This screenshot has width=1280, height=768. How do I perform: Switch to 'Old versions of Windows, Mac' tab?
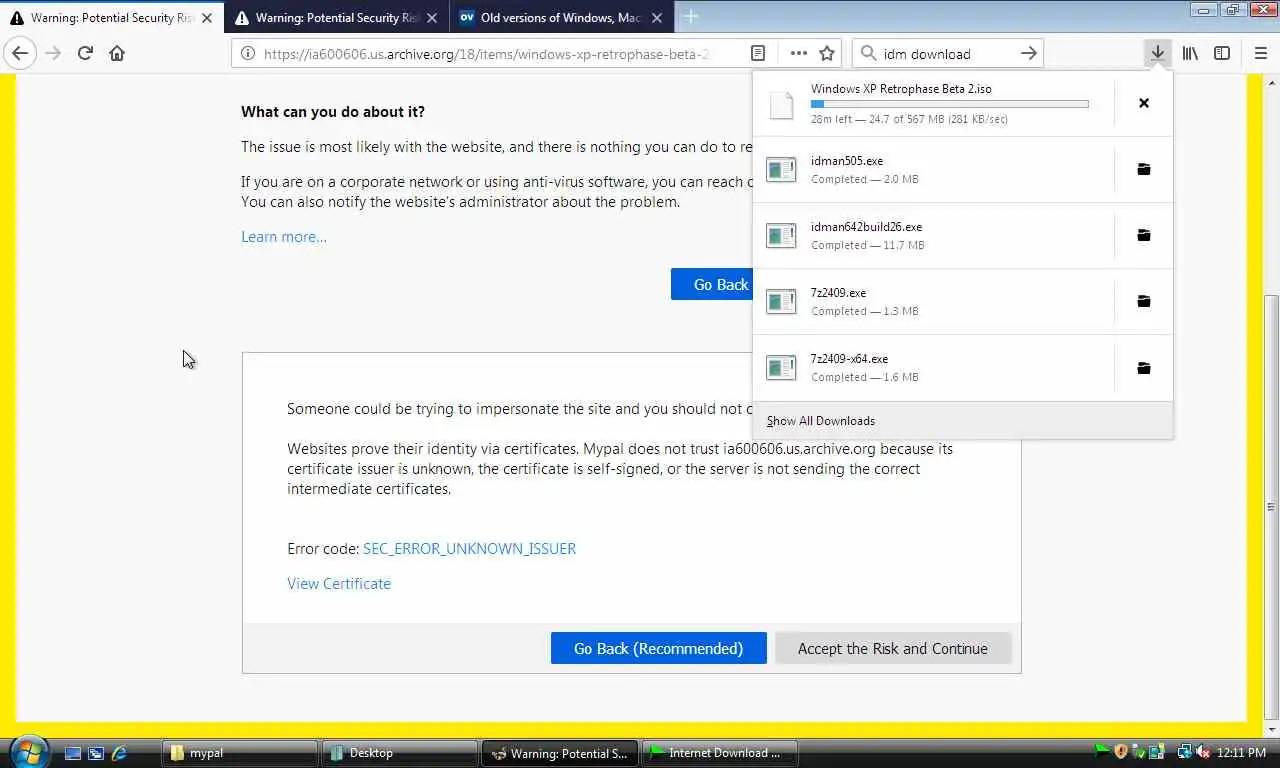[561, 18]
